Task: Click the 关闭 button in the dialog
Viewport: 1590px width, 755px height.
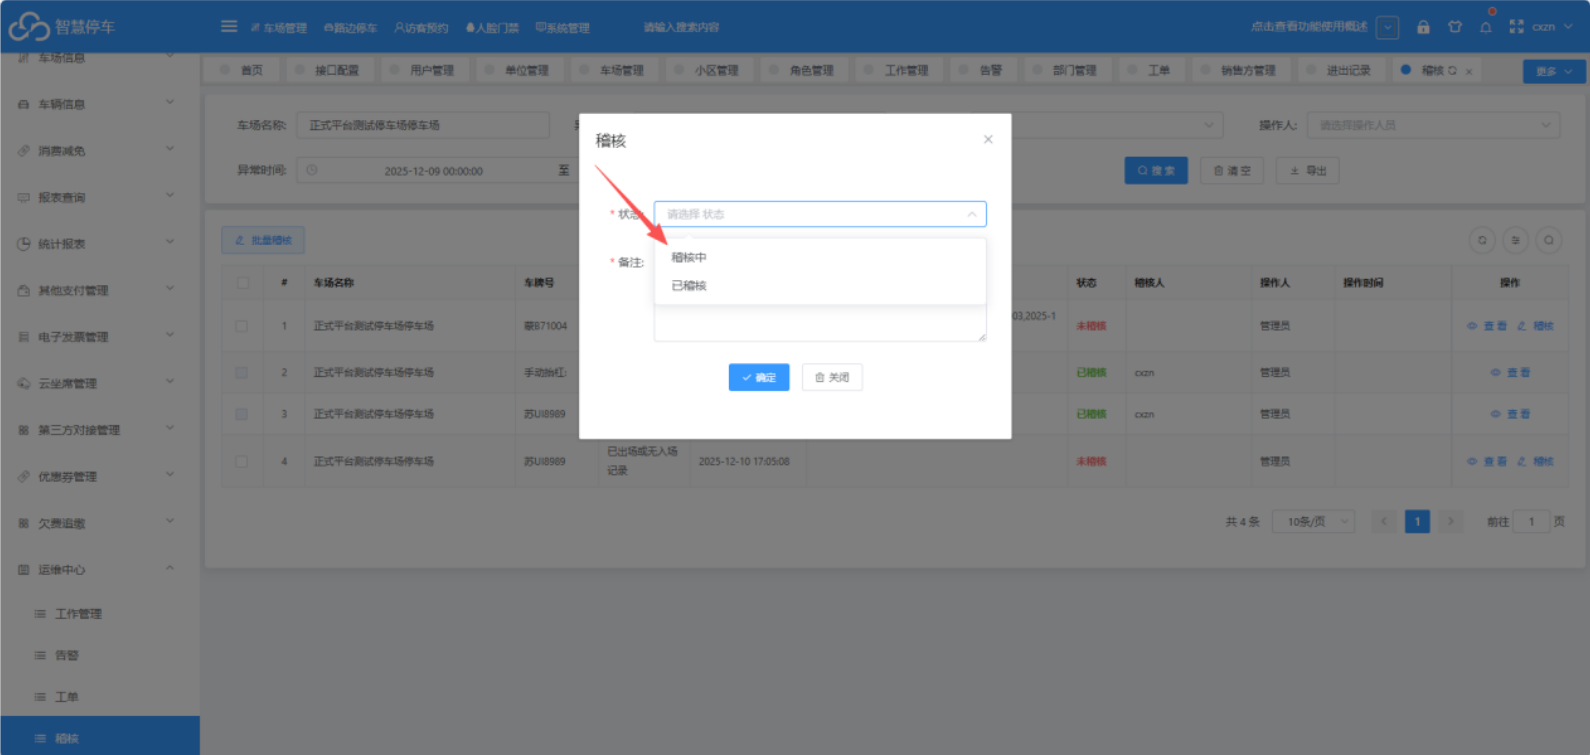Action: coord(832,377)
